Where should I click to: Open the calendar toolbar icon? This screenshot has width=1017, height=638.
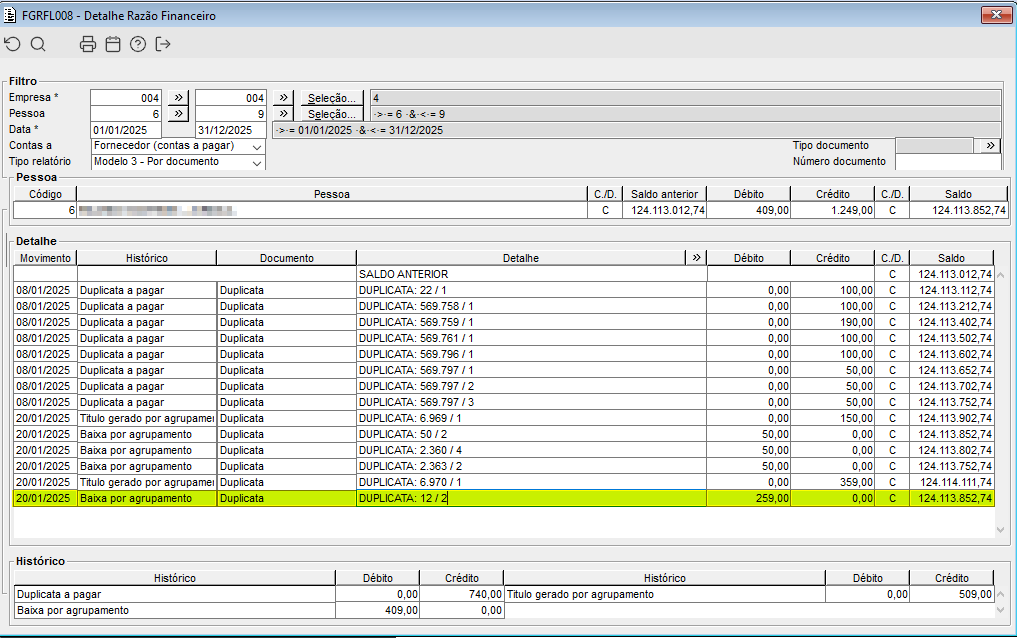pyautogui.click(x=113, y=44)
